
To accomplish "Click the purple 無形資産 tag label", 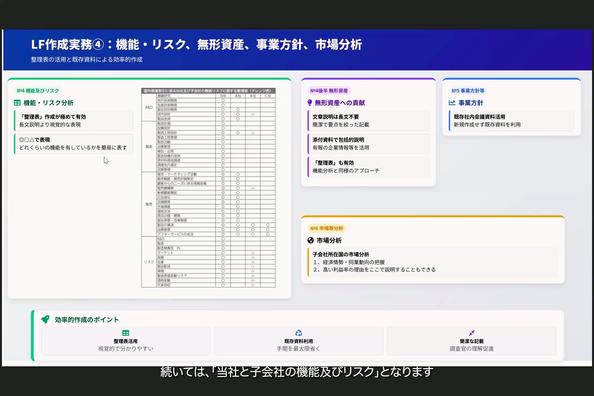I will [329, 91].
